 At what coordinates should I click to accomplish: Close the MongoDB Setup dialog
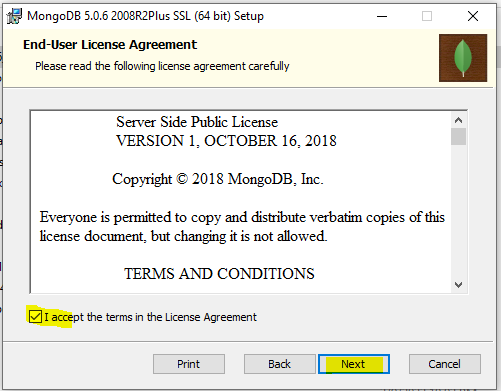click(x=473, y=16)
